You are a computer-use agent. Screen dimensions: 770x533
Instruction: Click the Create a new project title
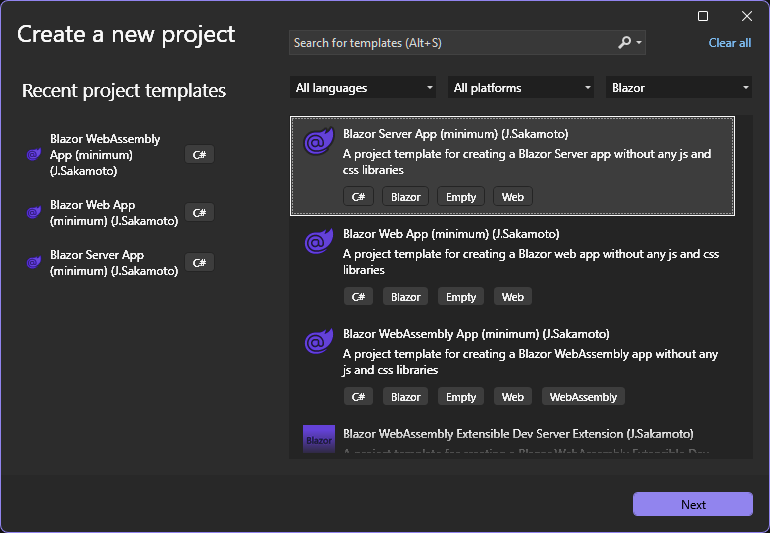tap(126, 34)
